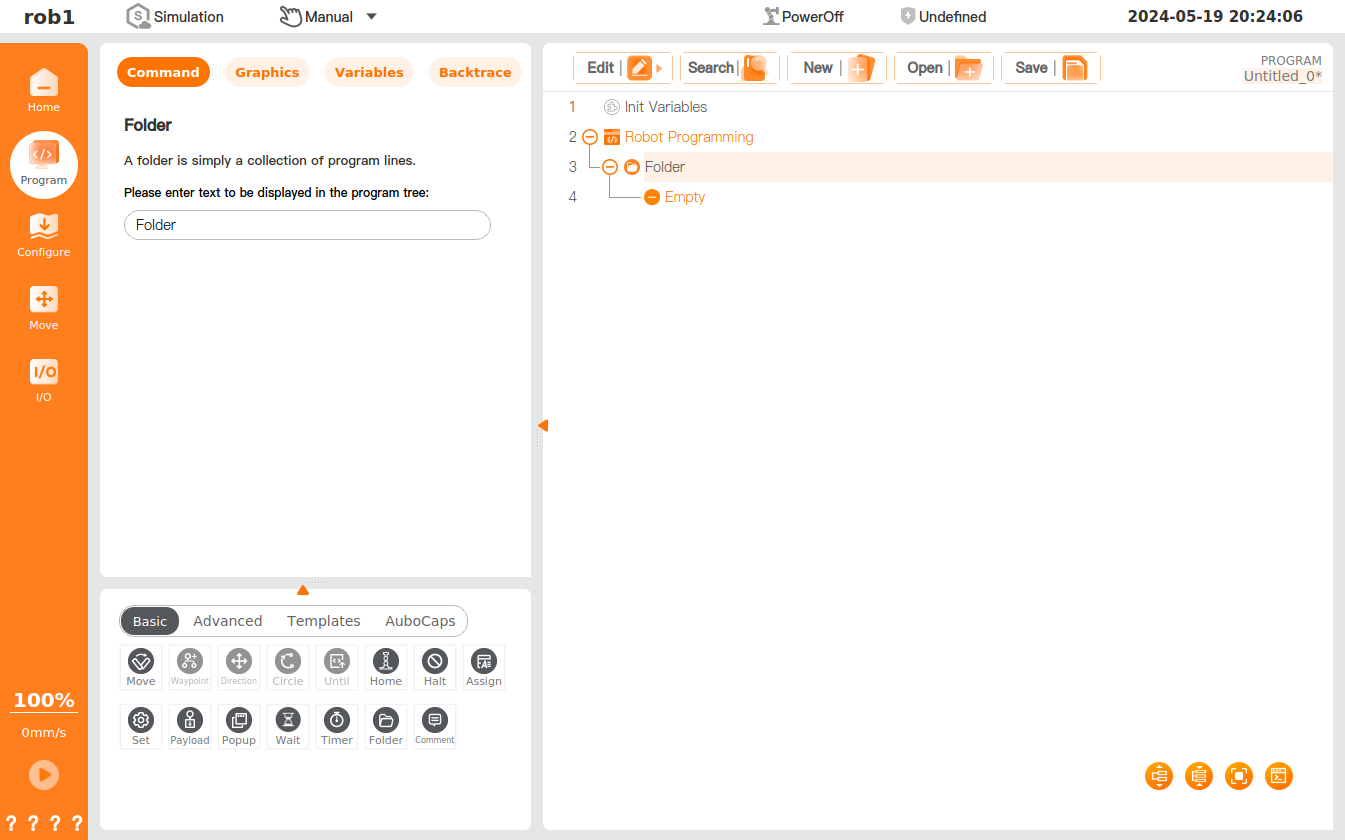Add a Popup command
This screenshot has height=840, width=1345.
[239, 726]
